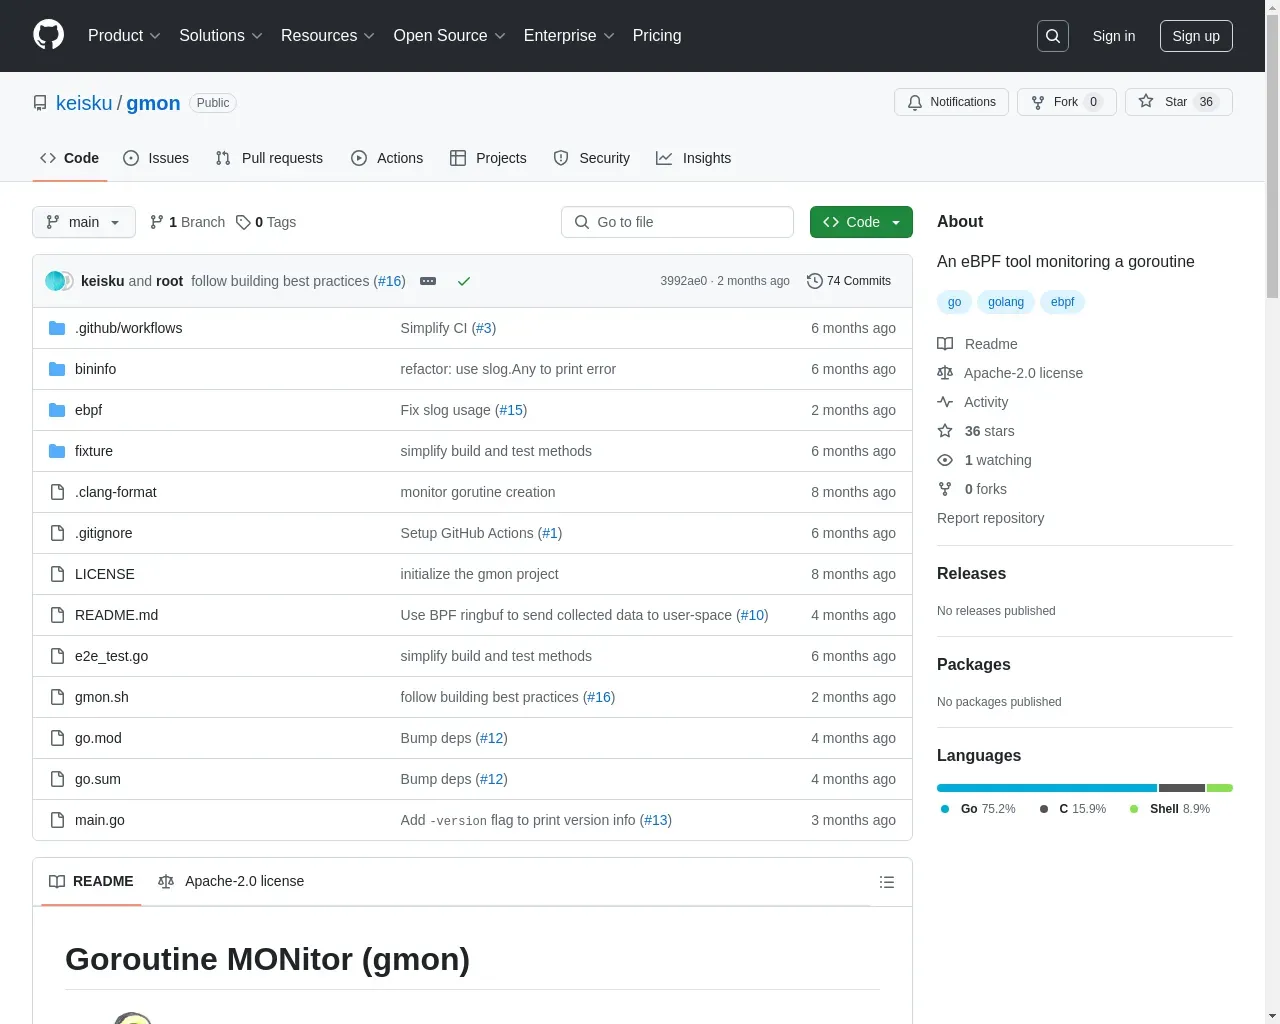Click the Shell language bar segment

tap(1220, 788)
